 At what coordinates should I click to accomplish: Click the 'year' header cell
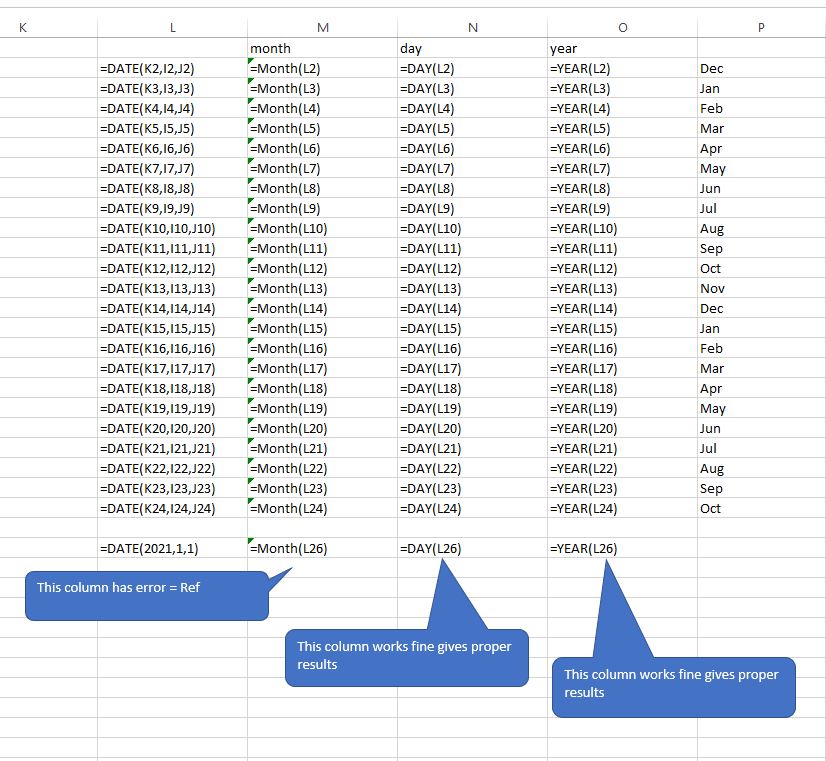click(x=623, y=48)
